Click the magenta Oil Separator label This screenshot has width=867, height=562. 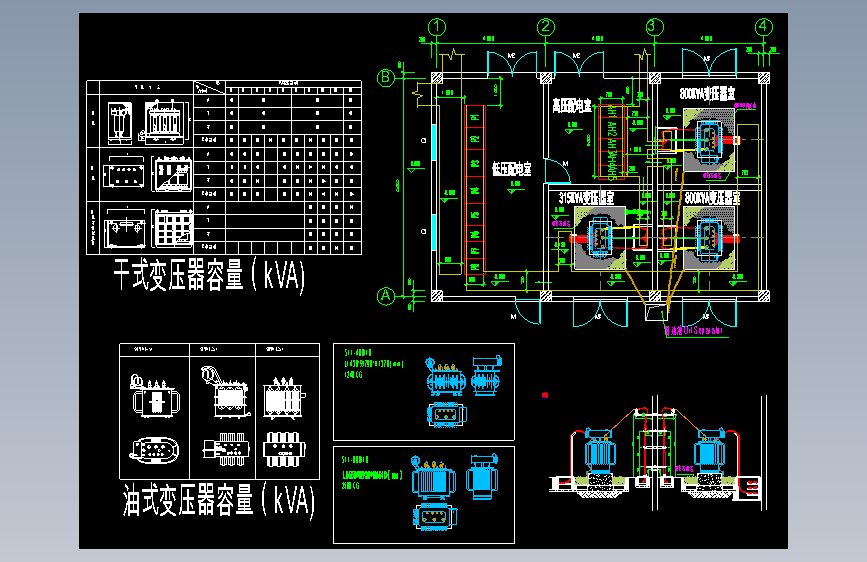[x=694, y=331]
